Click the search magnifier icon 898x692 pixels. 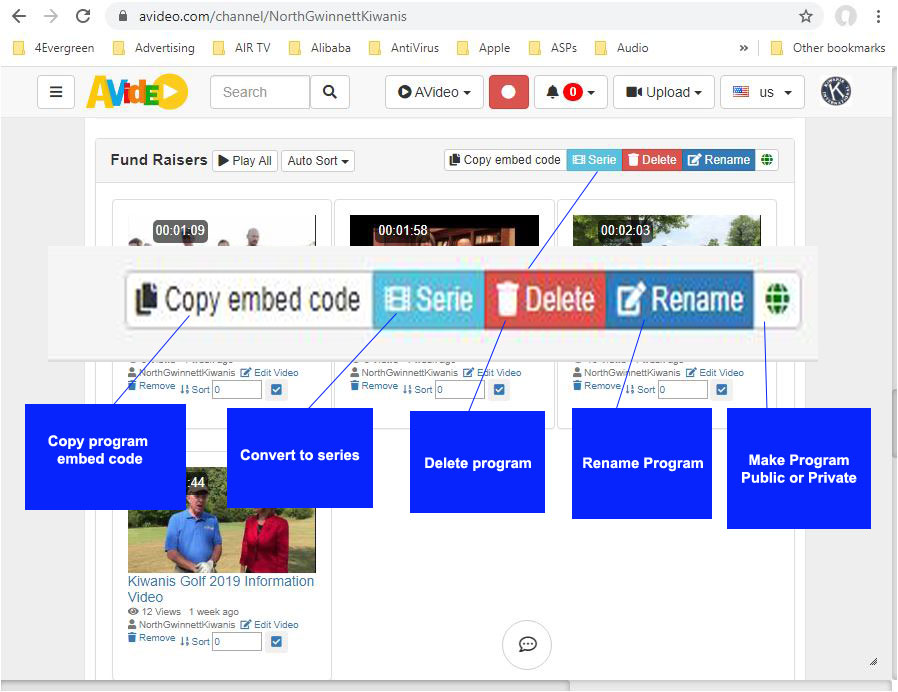330,92
